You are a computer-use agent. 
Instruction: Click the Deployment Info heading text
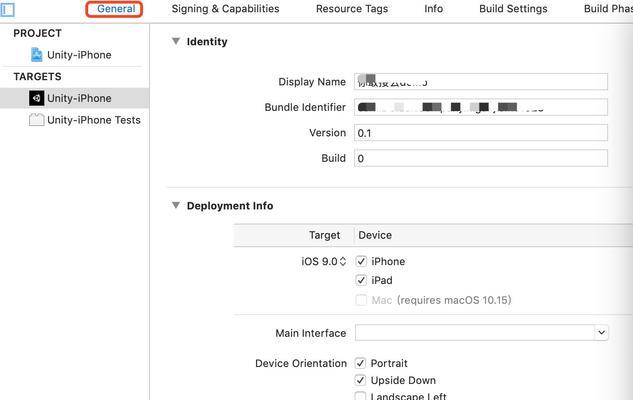tap(230, 206)
